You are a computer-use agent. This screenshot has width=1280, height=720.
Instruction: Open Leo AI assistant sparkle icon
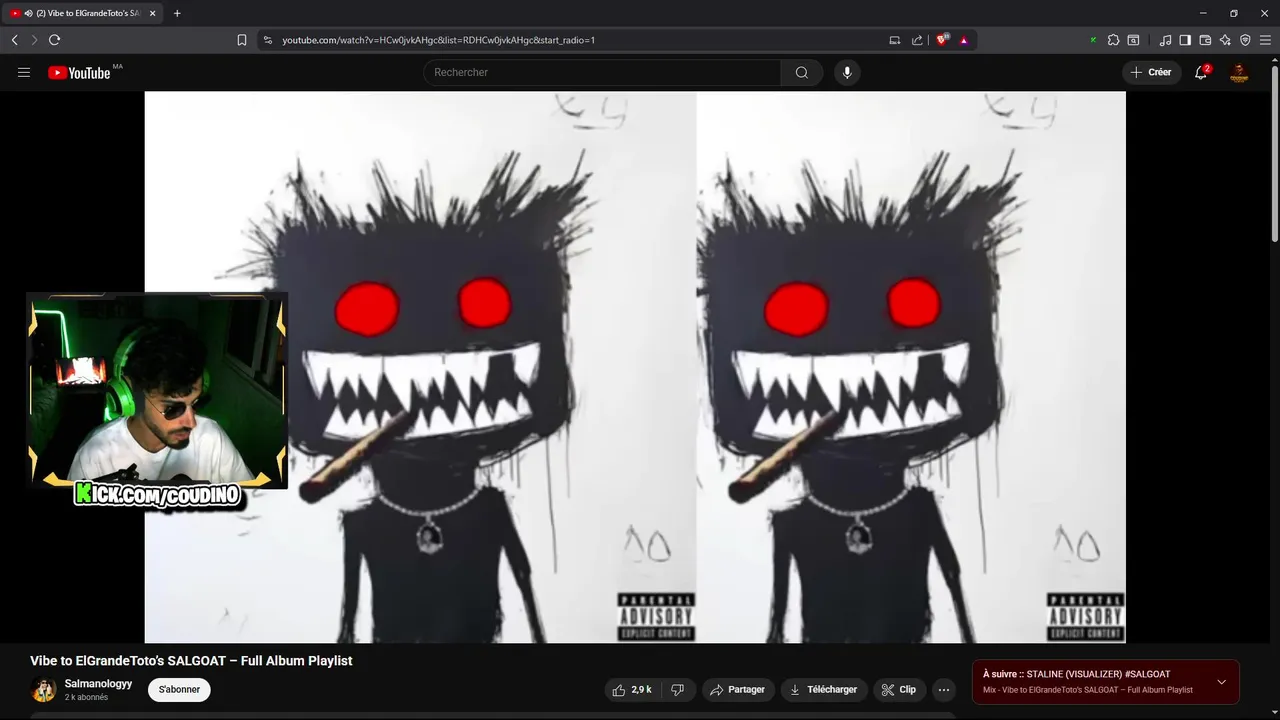tap(1225, 40)
